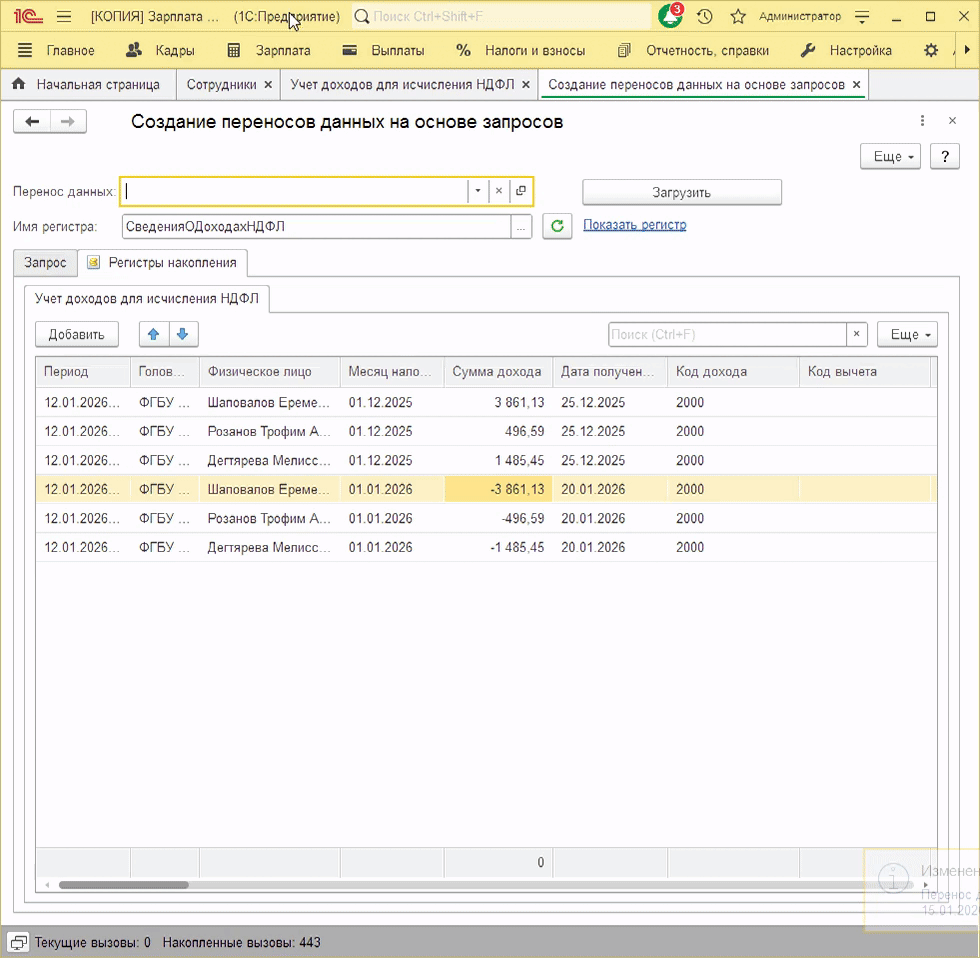Open service settings lines icon near Администратор
This screenshot has width=980, height=958.
862,17
